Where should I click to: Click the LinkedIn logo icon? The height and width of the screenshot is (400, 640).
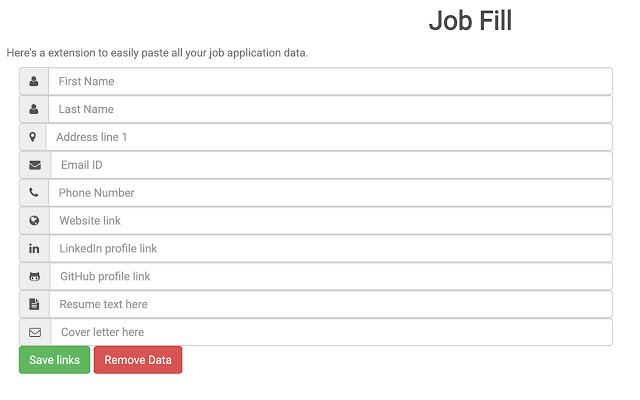34,249
